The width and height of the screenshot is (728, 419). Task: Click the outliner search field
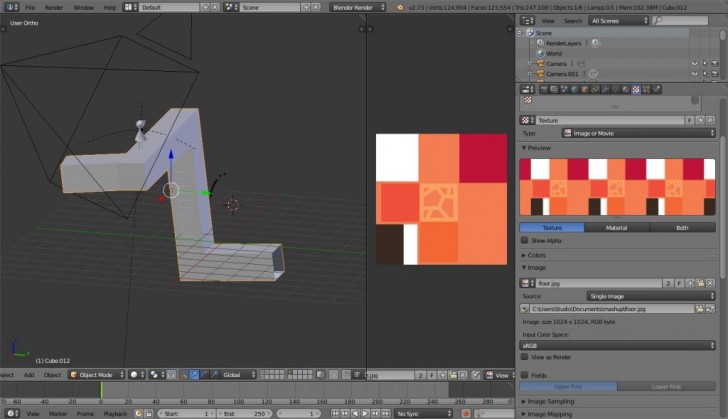coord(680,20)
